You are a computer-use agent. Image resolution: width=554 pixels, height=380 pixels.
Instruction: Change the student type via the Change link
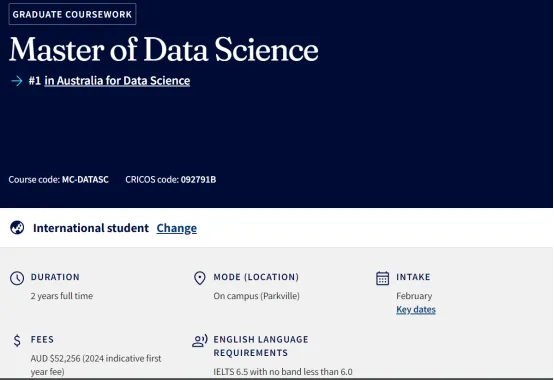[x=177, y=228]
